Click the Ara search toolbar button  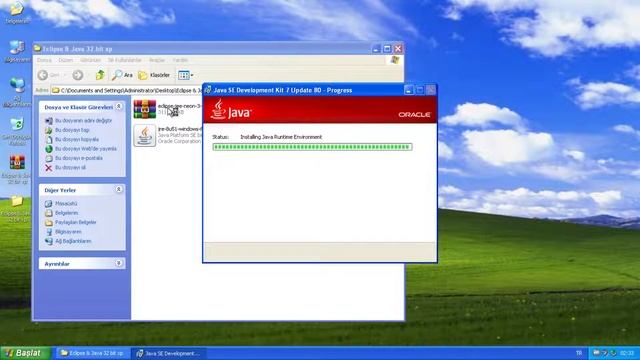122,75
